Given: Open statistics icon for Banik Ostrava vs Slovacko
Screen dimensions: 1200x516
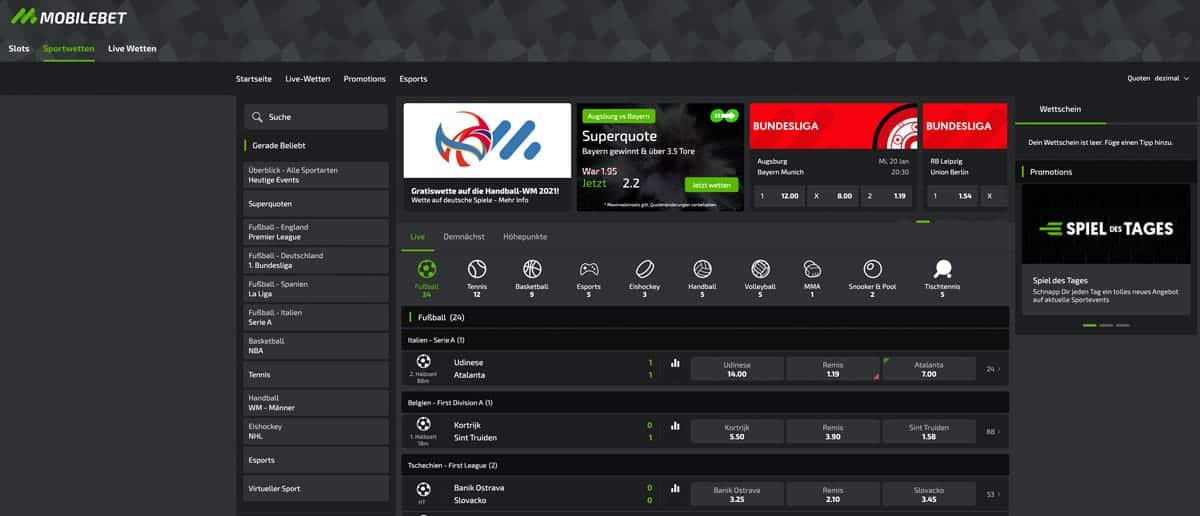Looking at the screenshot, I should coord(675,488).
